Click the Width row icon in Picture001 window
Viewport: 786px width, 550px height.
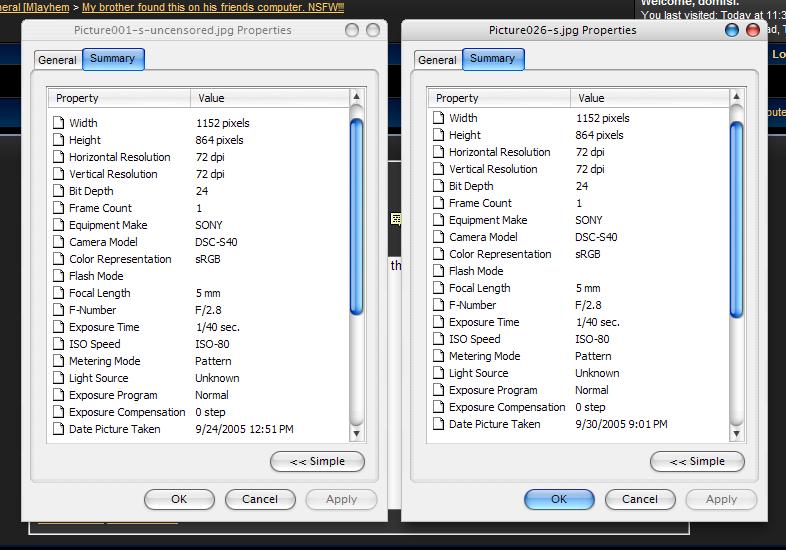59,123
